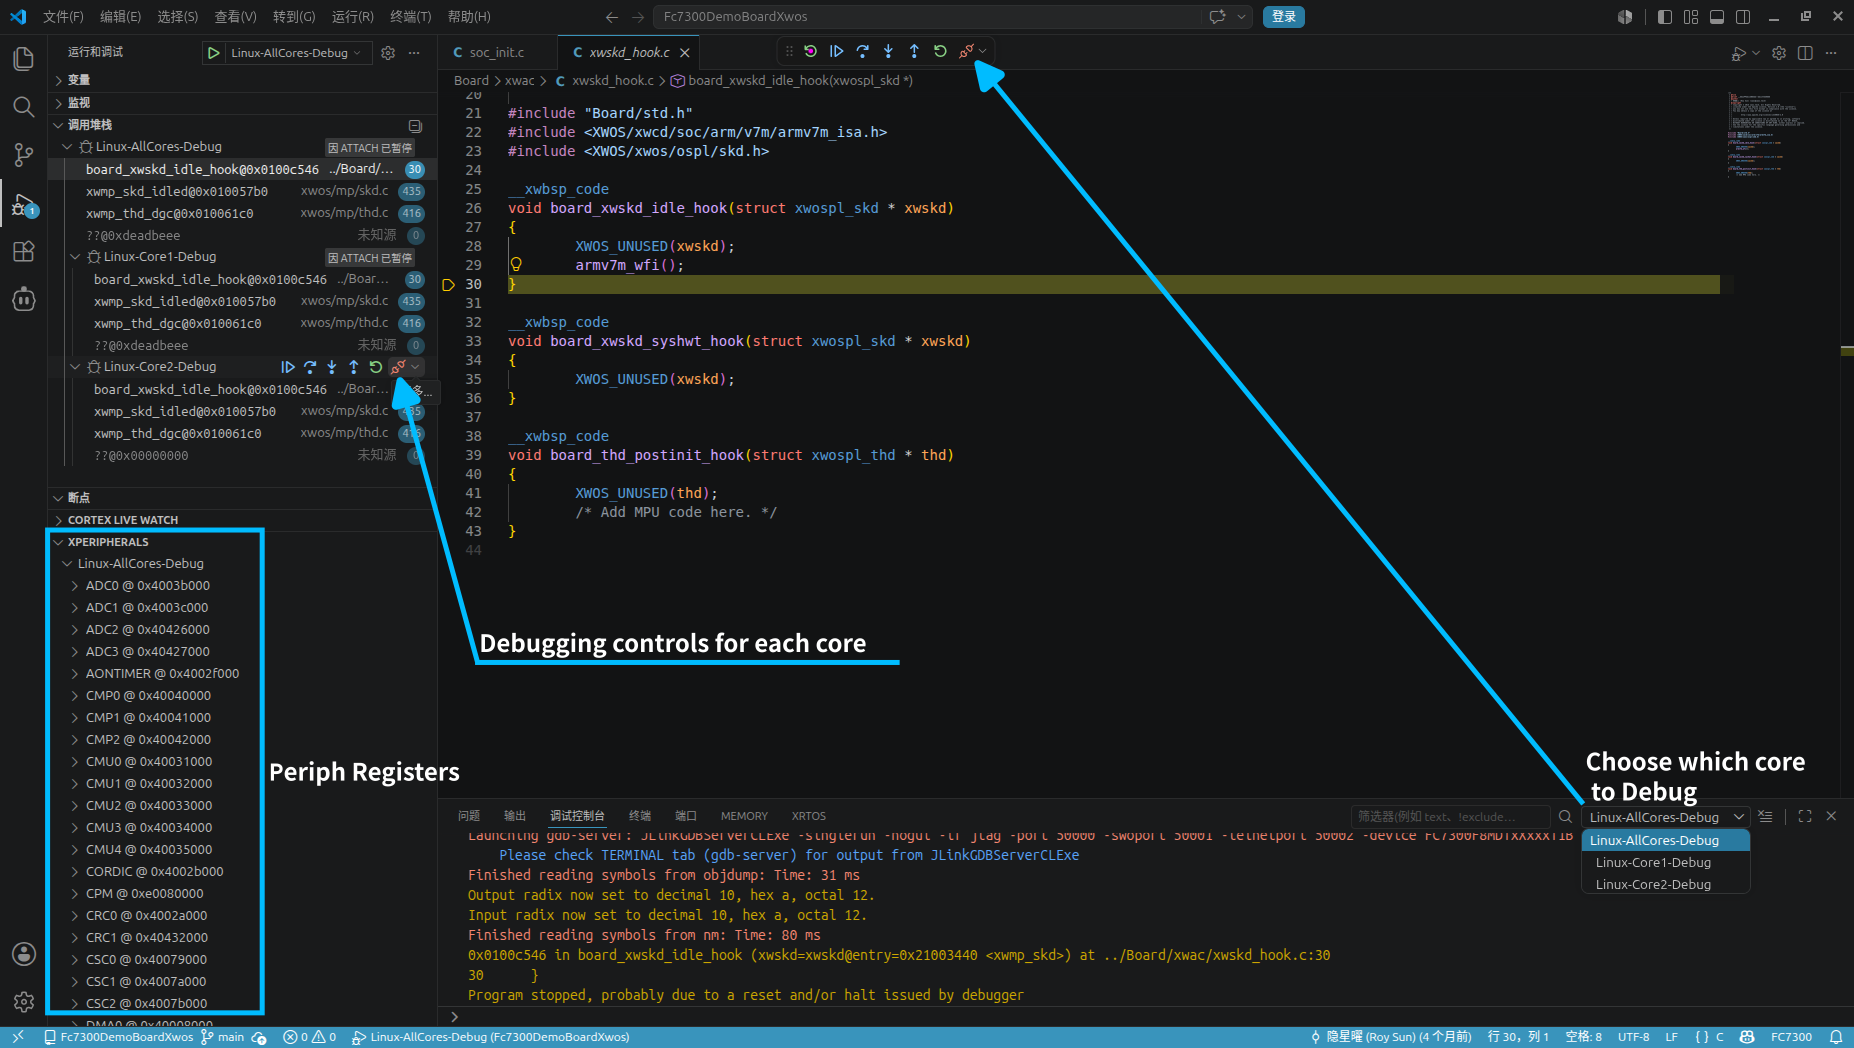
Task: Collapse all in call stack header
Action: coord(415,126)
